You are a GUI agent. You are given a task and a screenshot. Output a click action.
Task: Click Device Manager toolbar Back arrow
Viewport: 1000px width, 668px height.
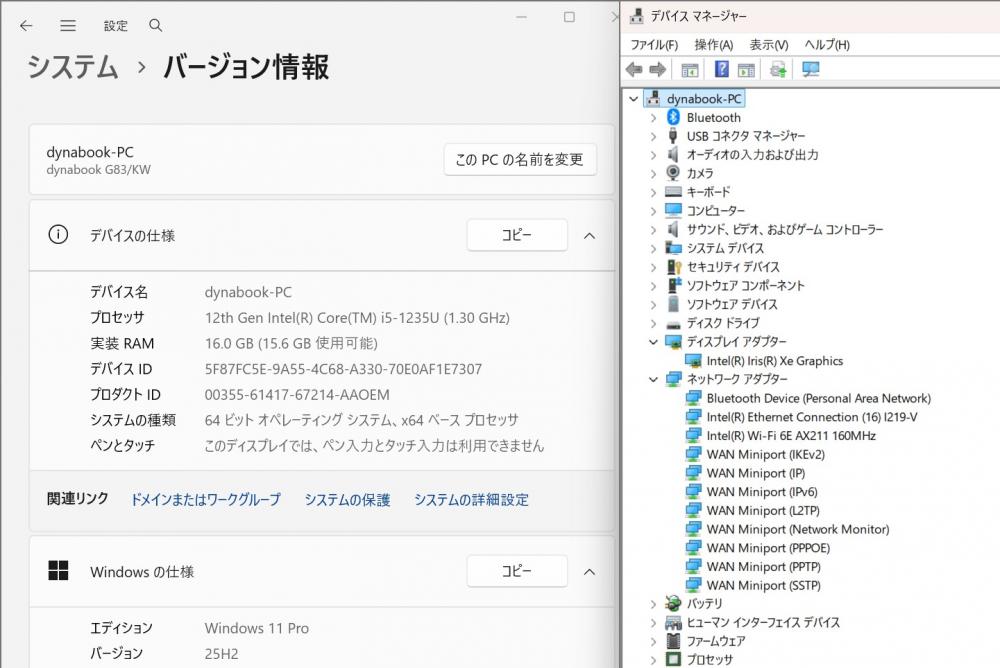pyautogui.click(x=635, y=69)
